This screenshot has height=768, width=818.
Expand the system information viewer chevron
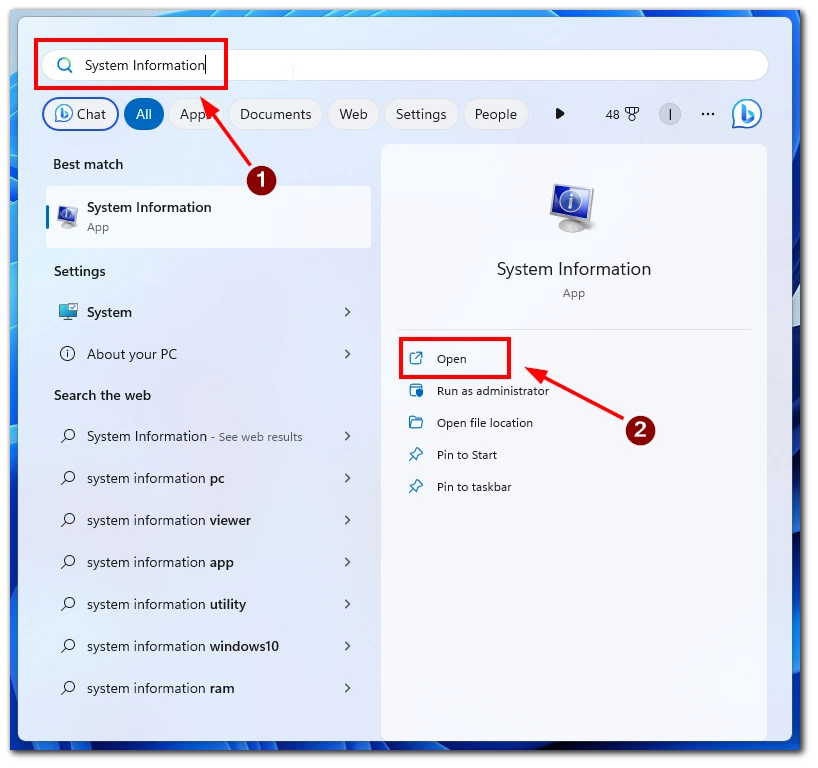[347, 520]
